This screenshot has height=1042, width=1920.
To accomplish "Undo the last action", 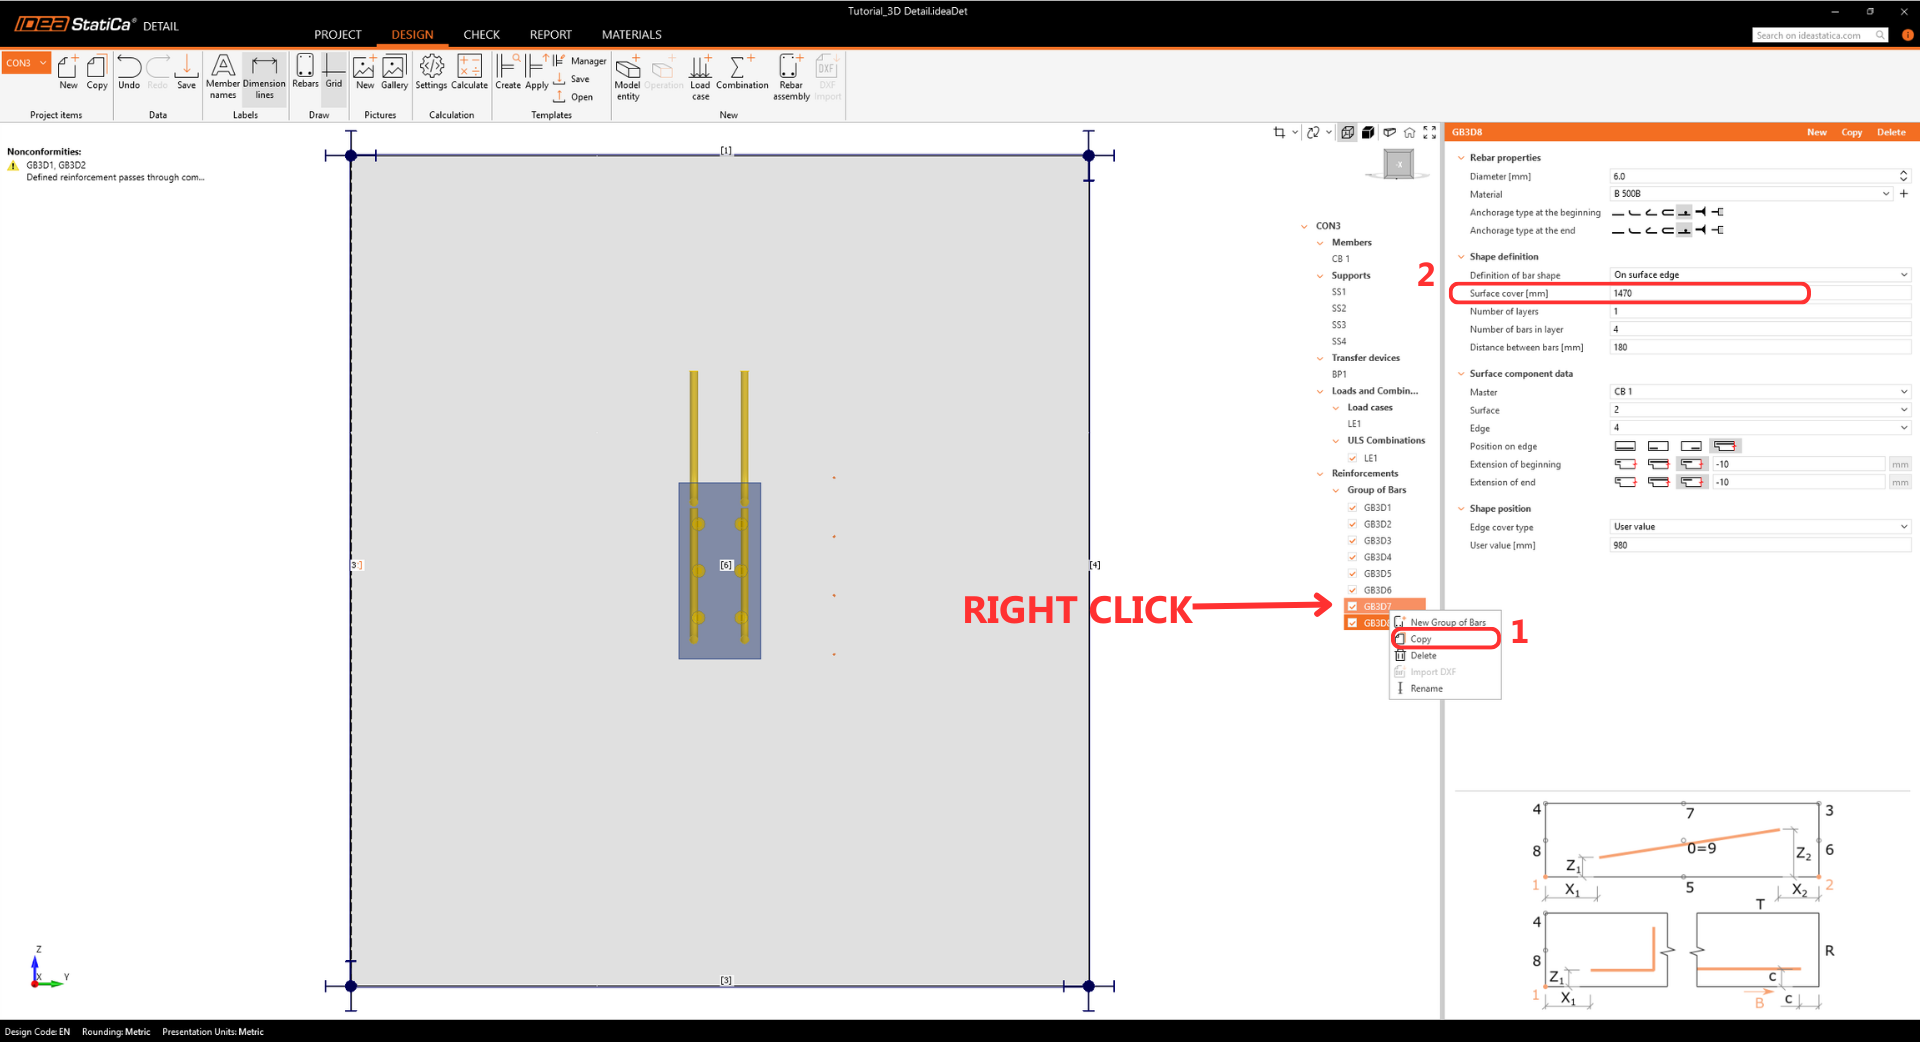I will pyautogui.click(x=129, y=72).
